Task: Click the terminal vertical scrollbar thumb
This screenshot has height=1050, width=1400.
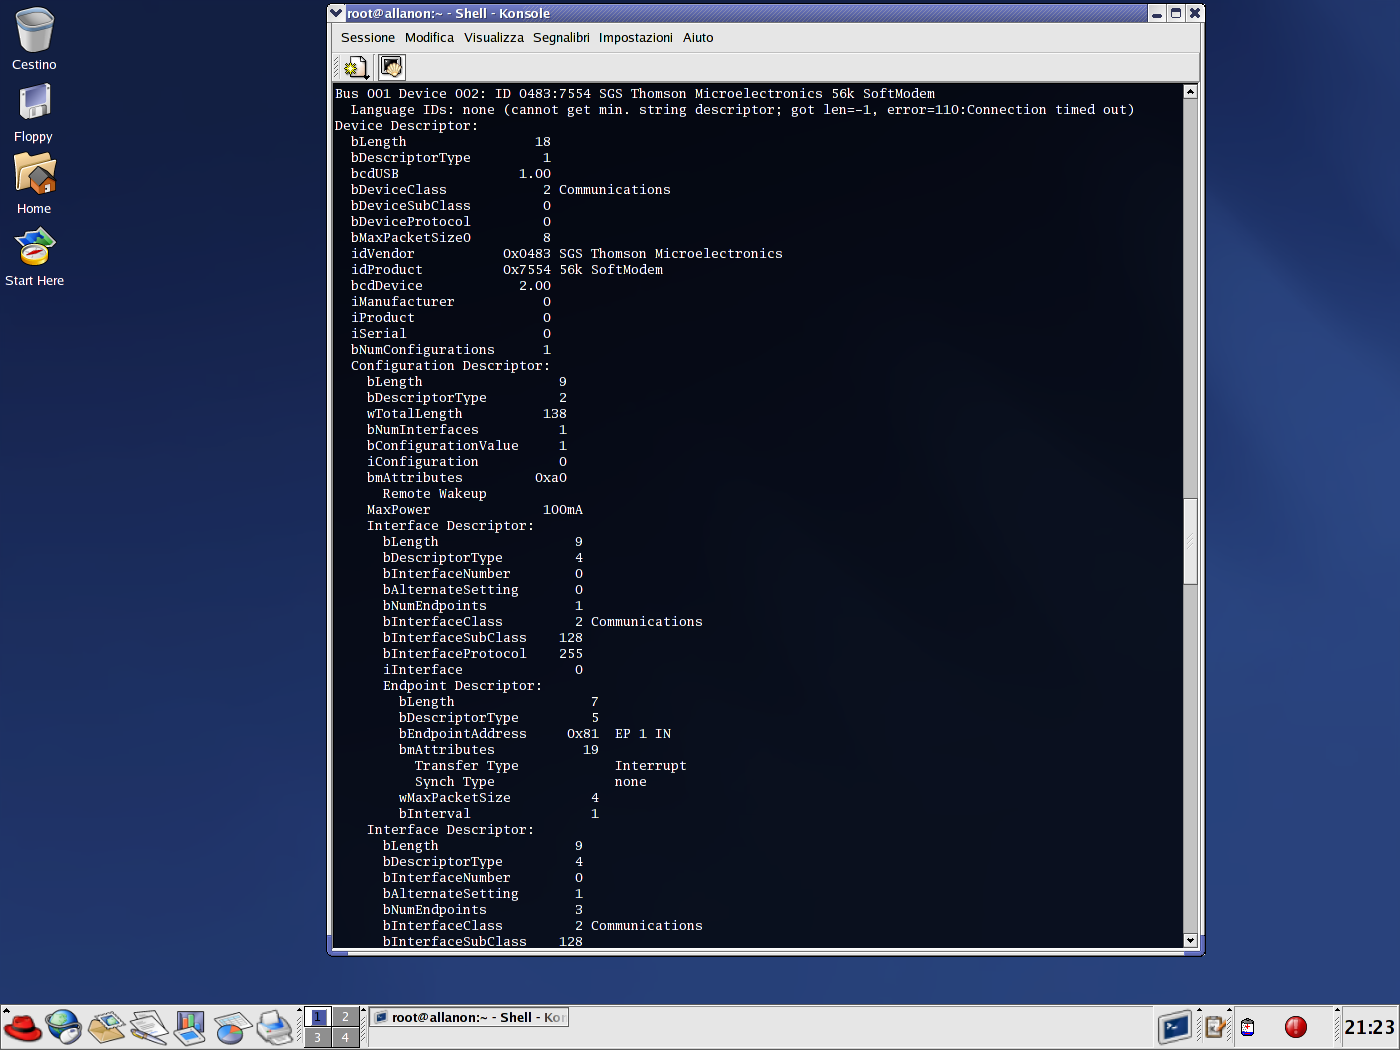Action: point(1190,541)
